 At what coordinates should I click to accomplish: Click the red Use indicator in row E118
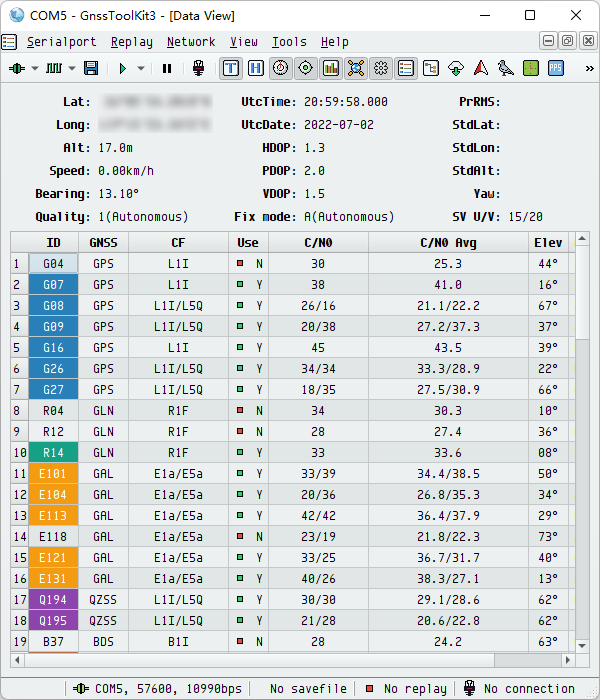click(240, 536)
